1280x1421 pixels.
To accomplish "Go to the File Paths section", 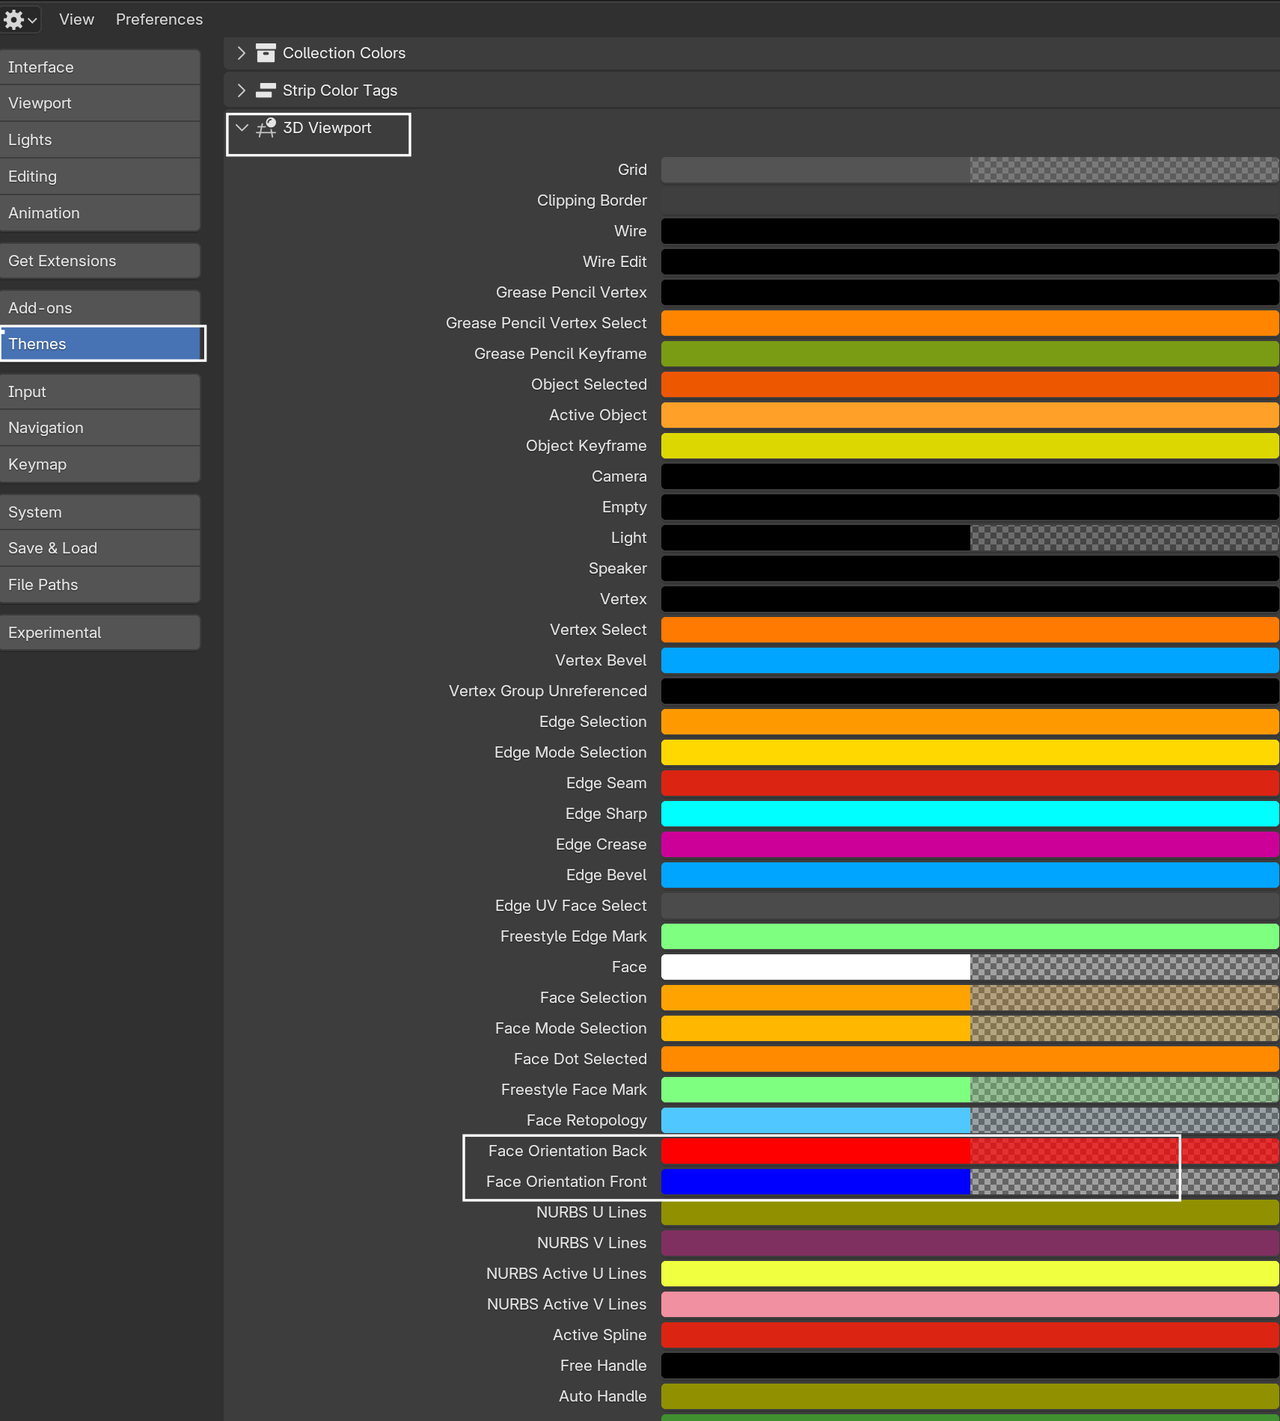I will point(100,585).
